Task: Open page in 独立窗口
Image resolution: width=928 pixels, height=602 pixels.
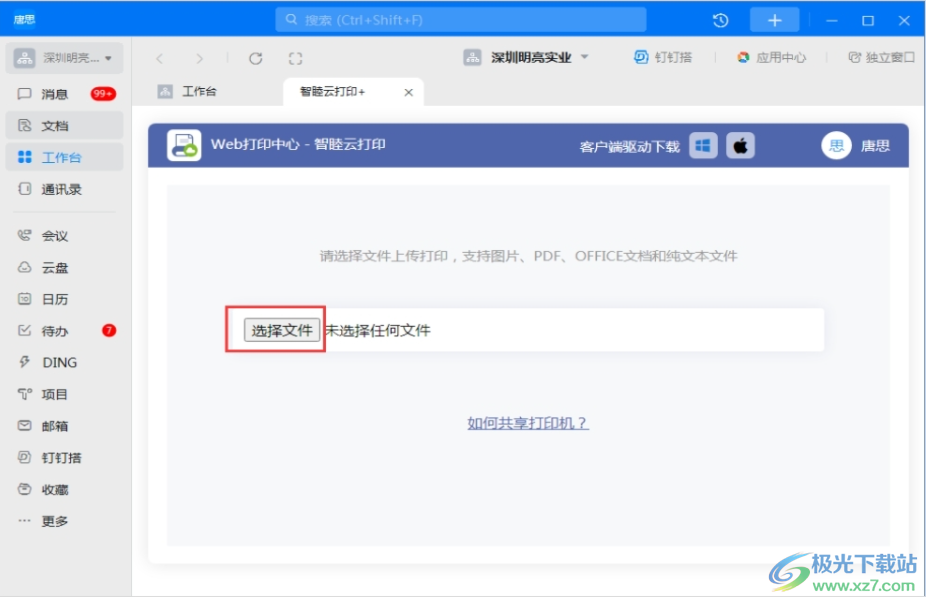Action: (881, 57)
